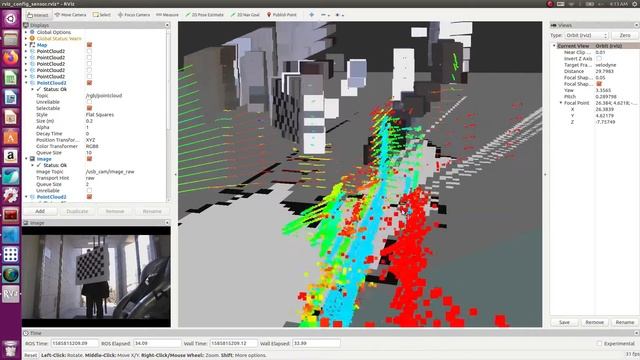The height and width of the screenshot is (360, 640).
Task: Collapse the PointCloud2 showing /rgb/pointcloud
Action: pyautogui.click(x=26, y=83)
